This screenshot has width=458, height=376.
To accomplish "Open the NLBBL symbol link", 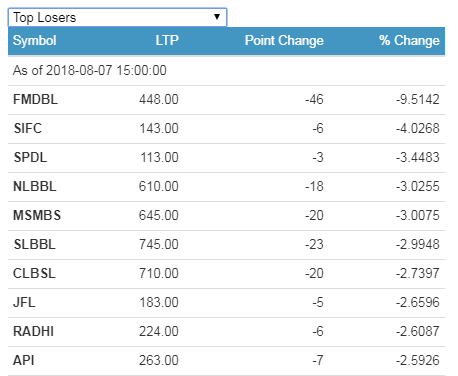I will (x=35, y=186).
